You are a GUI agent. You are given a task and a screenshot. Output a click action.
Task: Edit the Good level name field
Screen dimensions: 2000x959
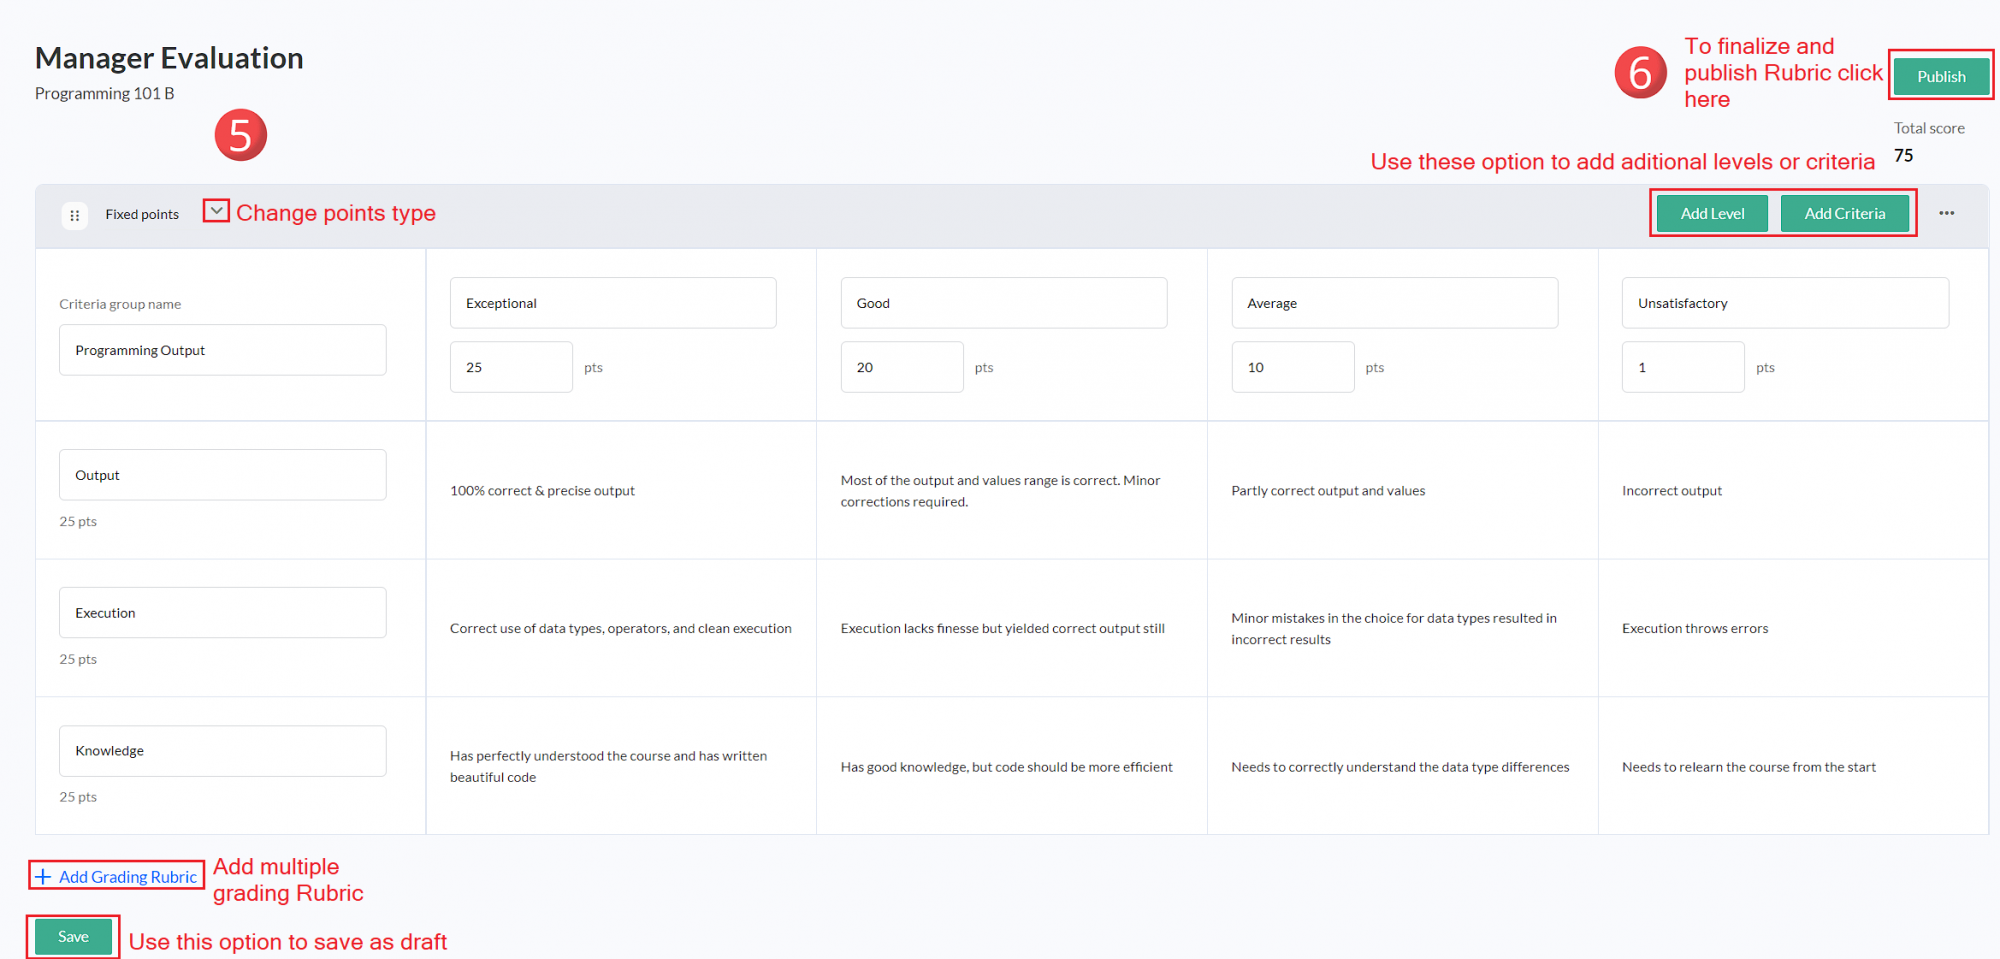[x=1004, y=303]
